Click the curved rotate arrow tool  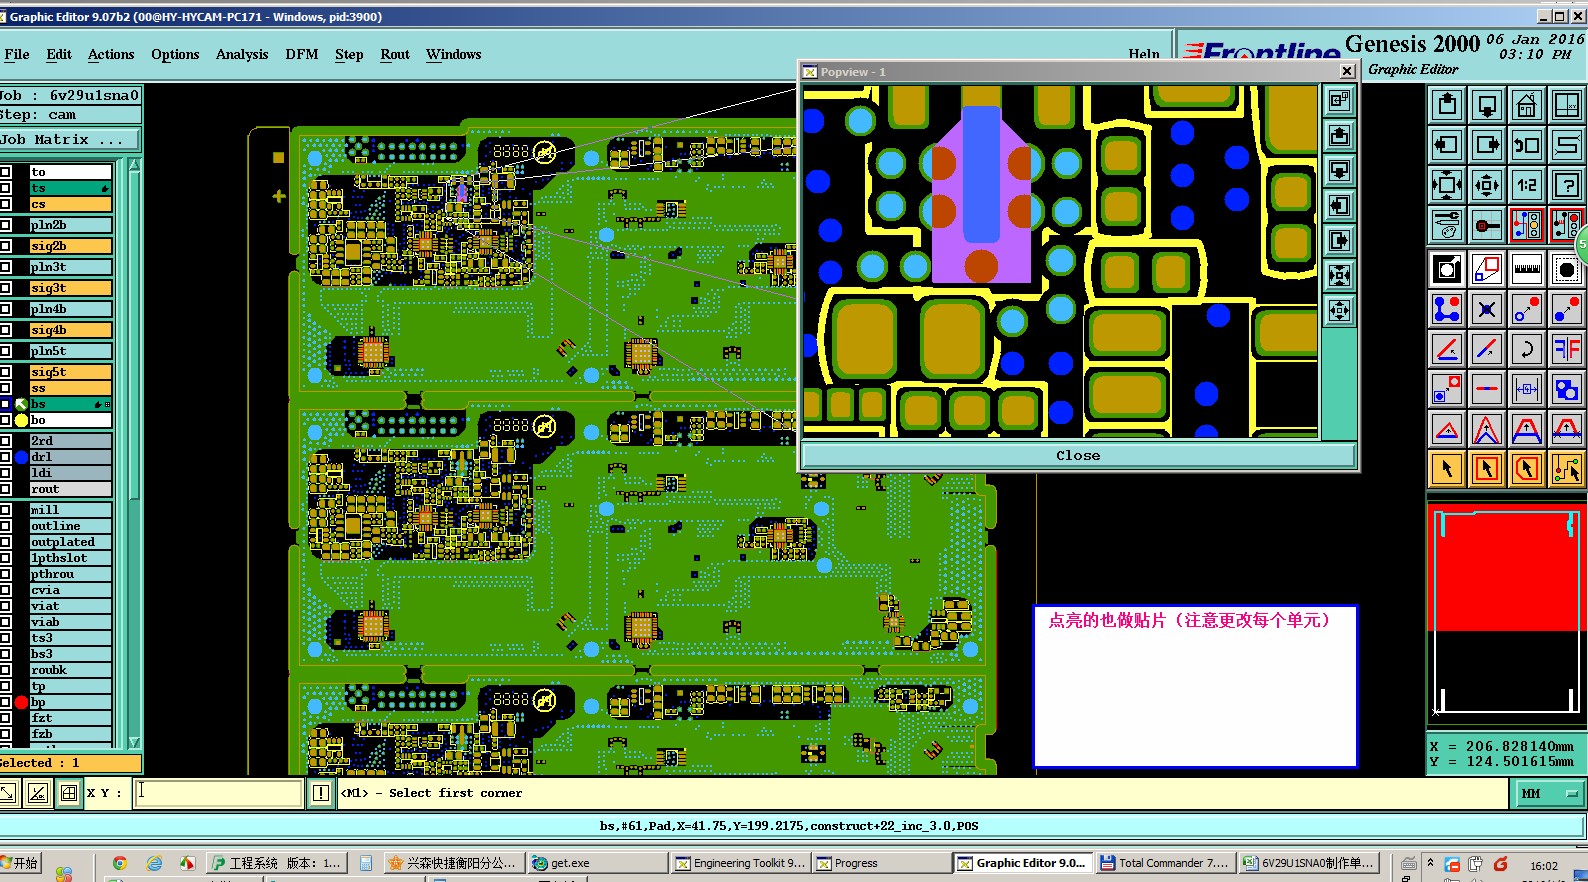coord(1527,349)
